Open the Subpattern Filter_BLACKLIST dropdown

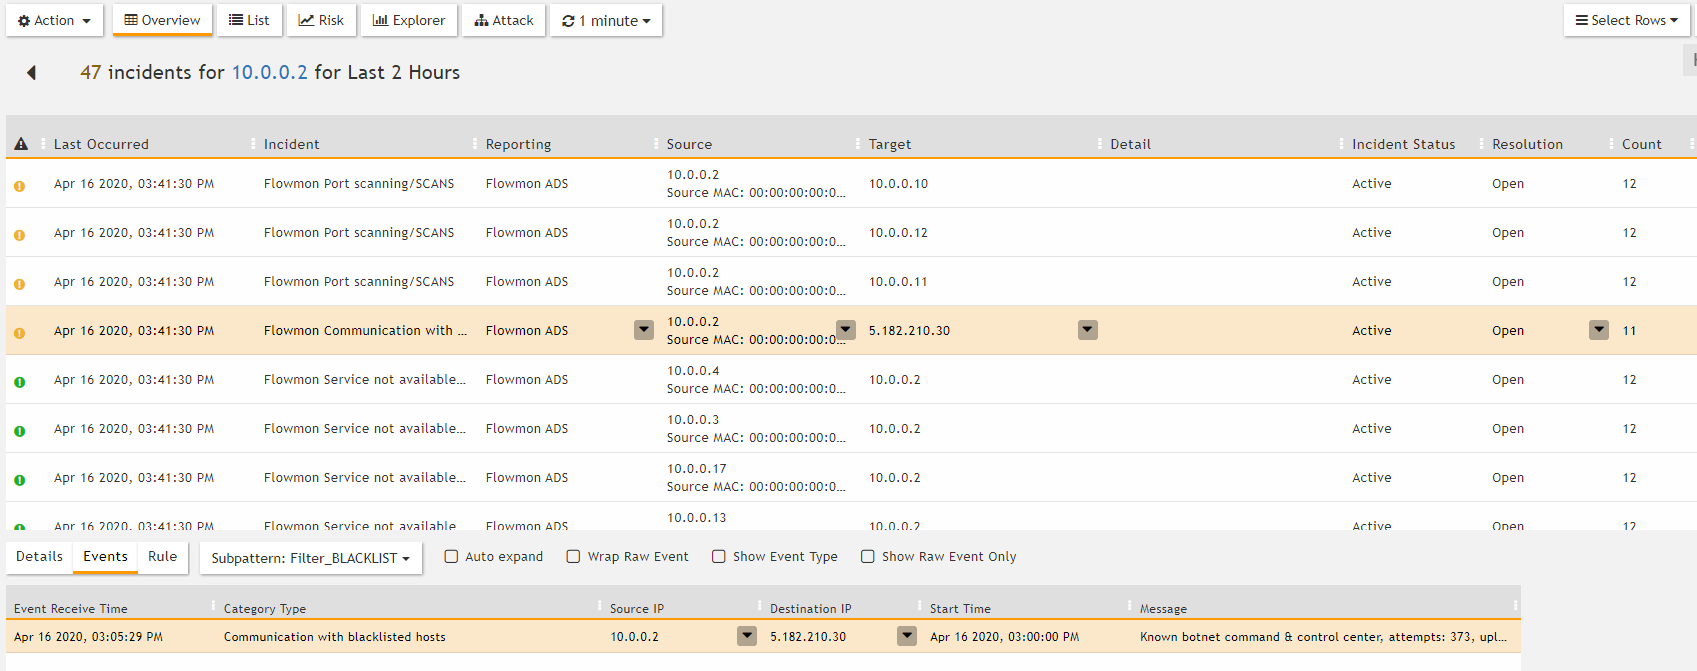310,558
